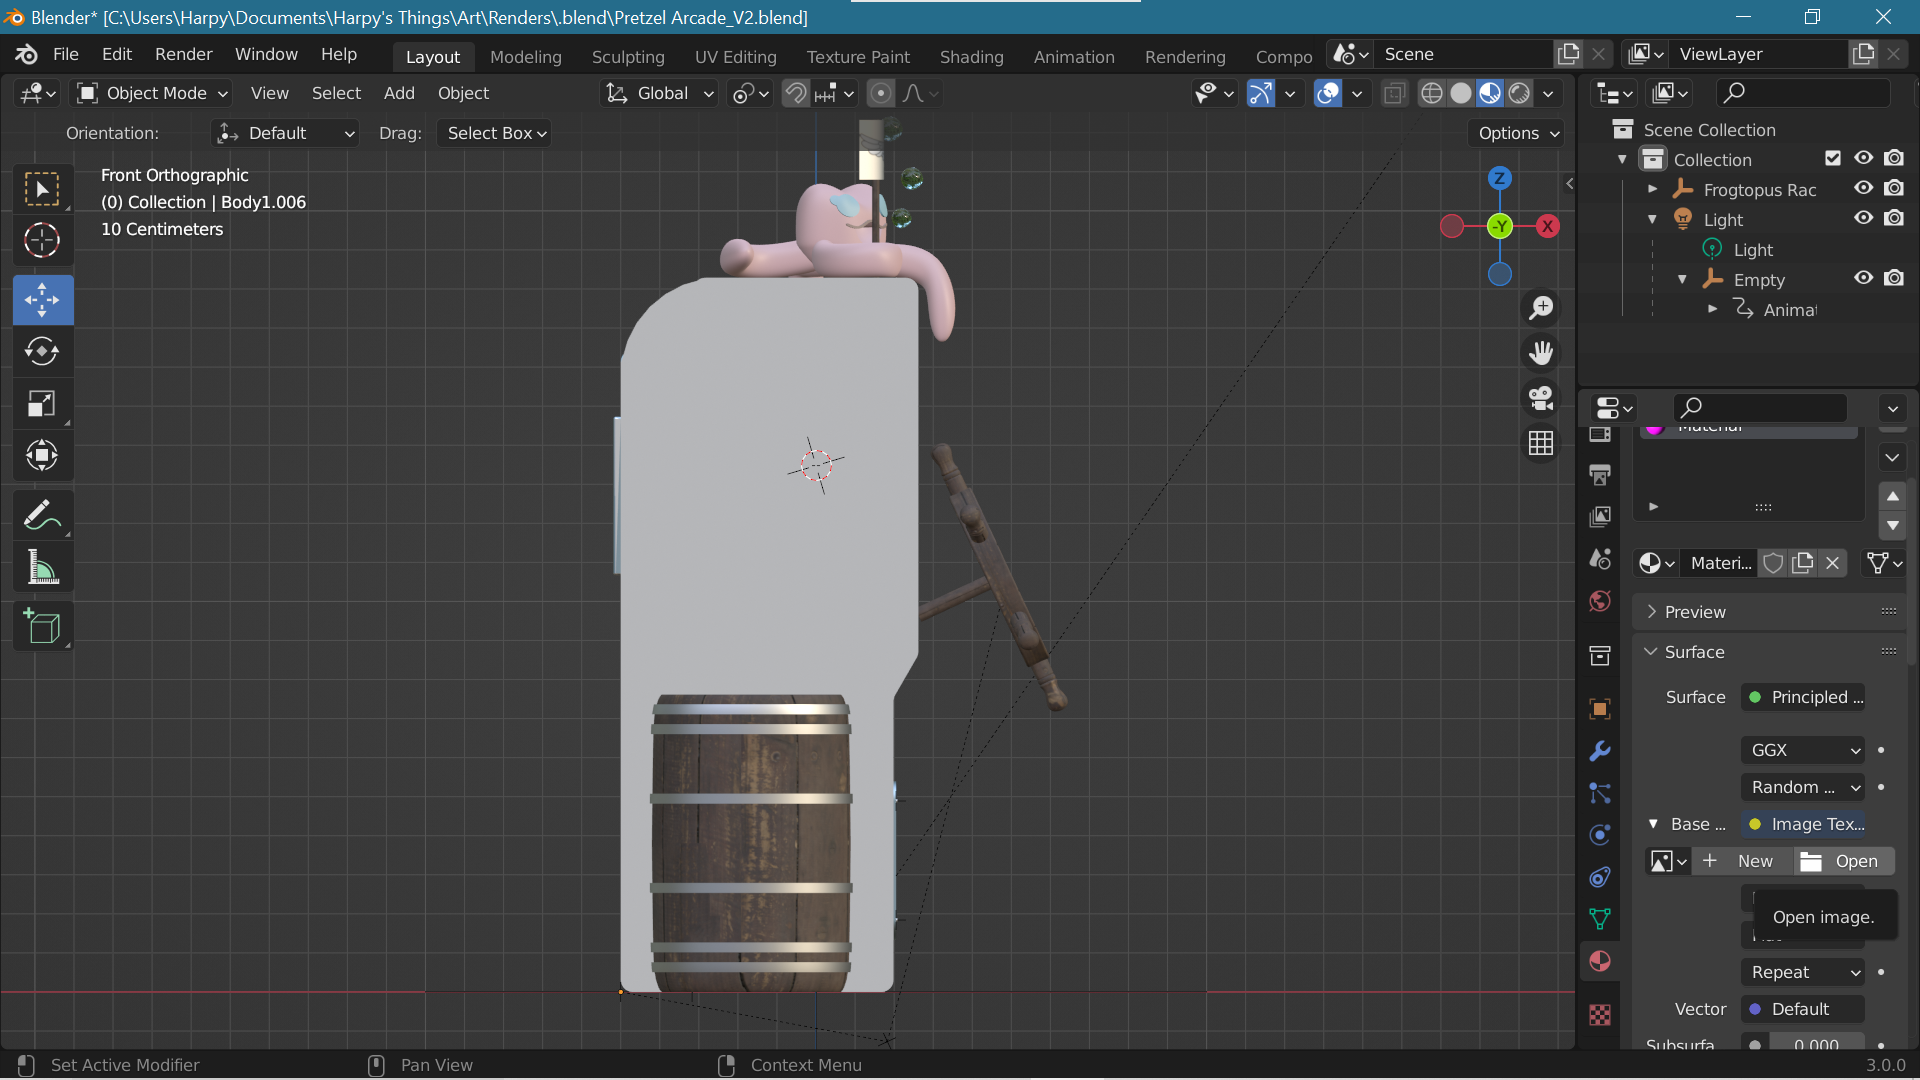Select the Measure tool
Viewport: 1920px width, 1080px height.
[42, 568]
